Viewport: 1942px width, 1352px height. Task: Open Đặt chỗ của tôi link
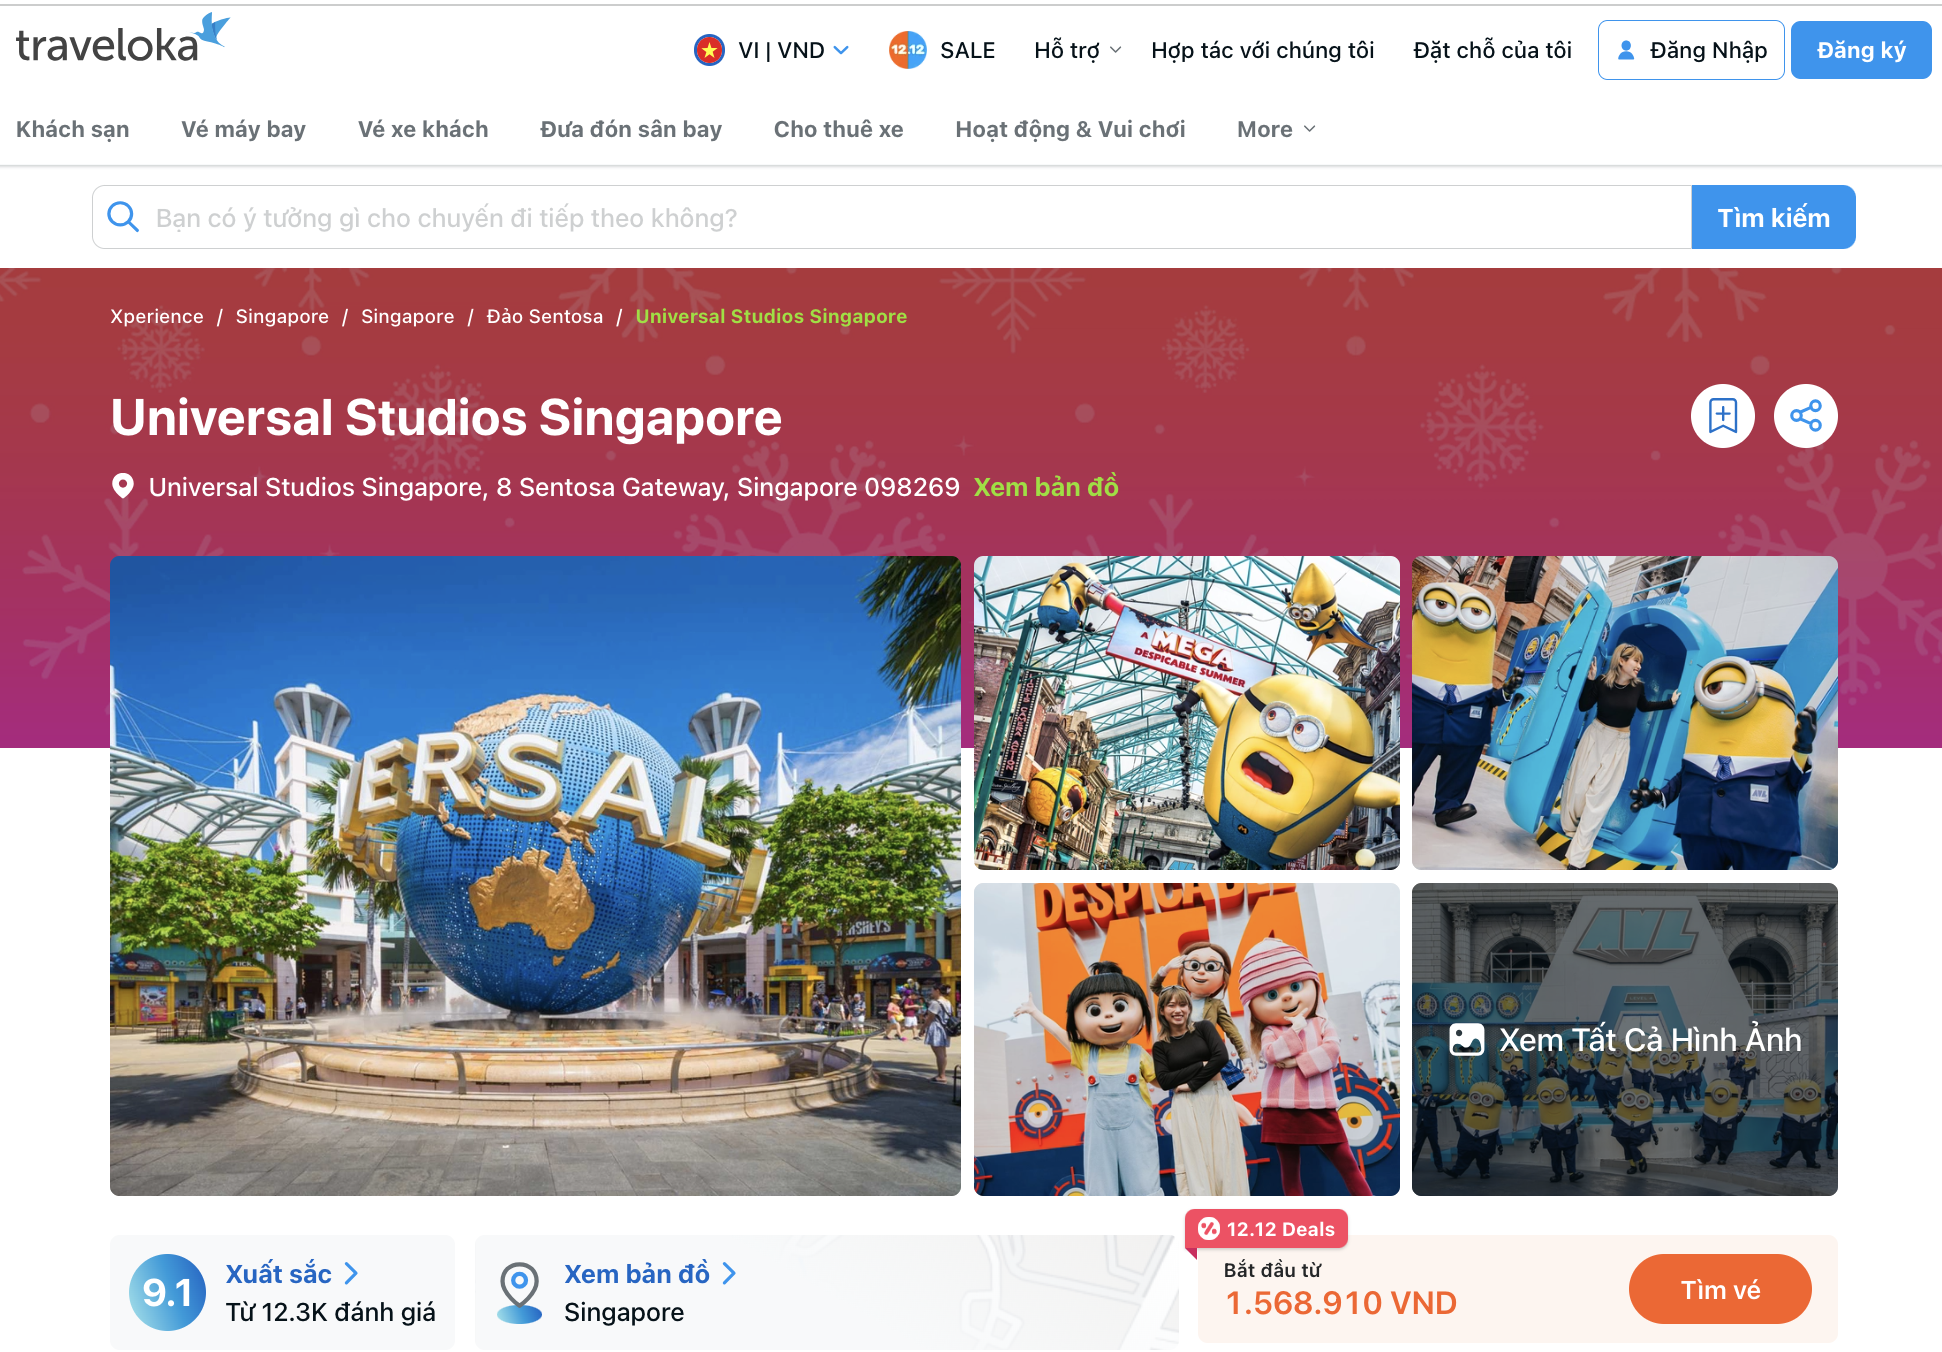[x=1492, y=50]
